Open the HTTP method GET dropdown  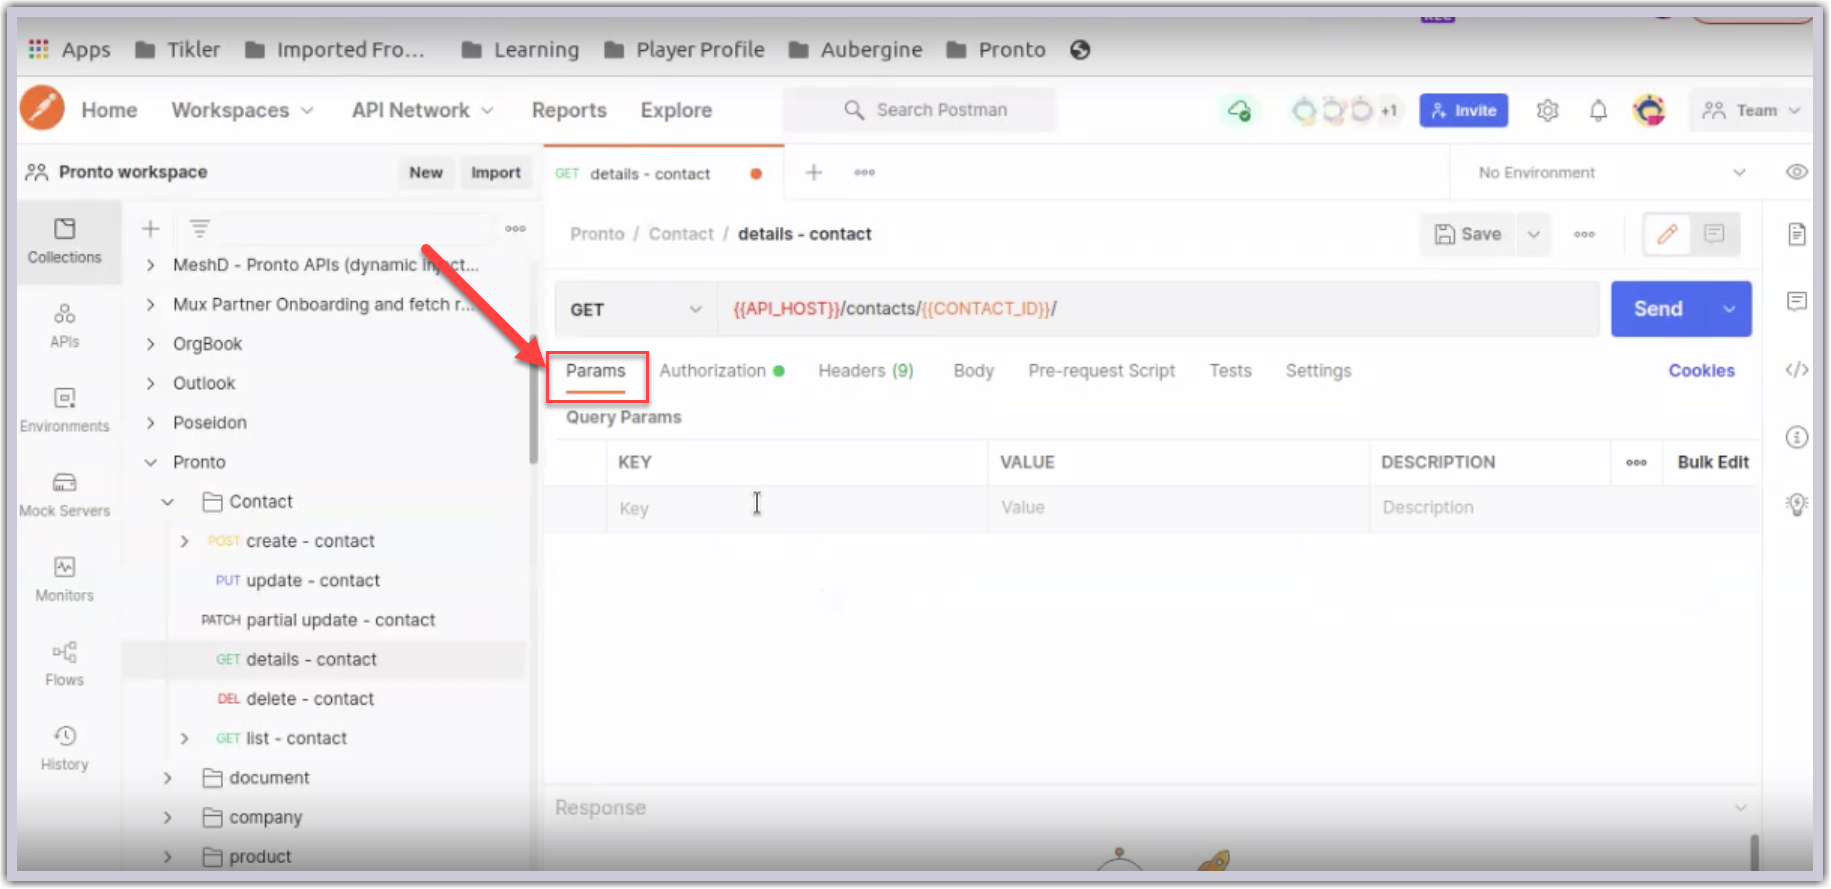pyautogui.click(x=636, y=309)
